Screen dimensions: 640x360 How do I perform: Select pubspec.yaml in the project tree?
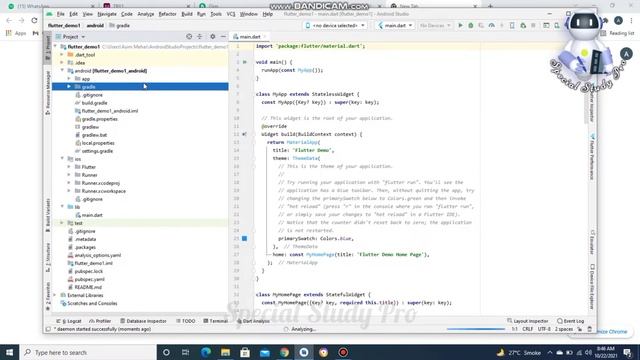pyautogui.click(x=89, y=279)
